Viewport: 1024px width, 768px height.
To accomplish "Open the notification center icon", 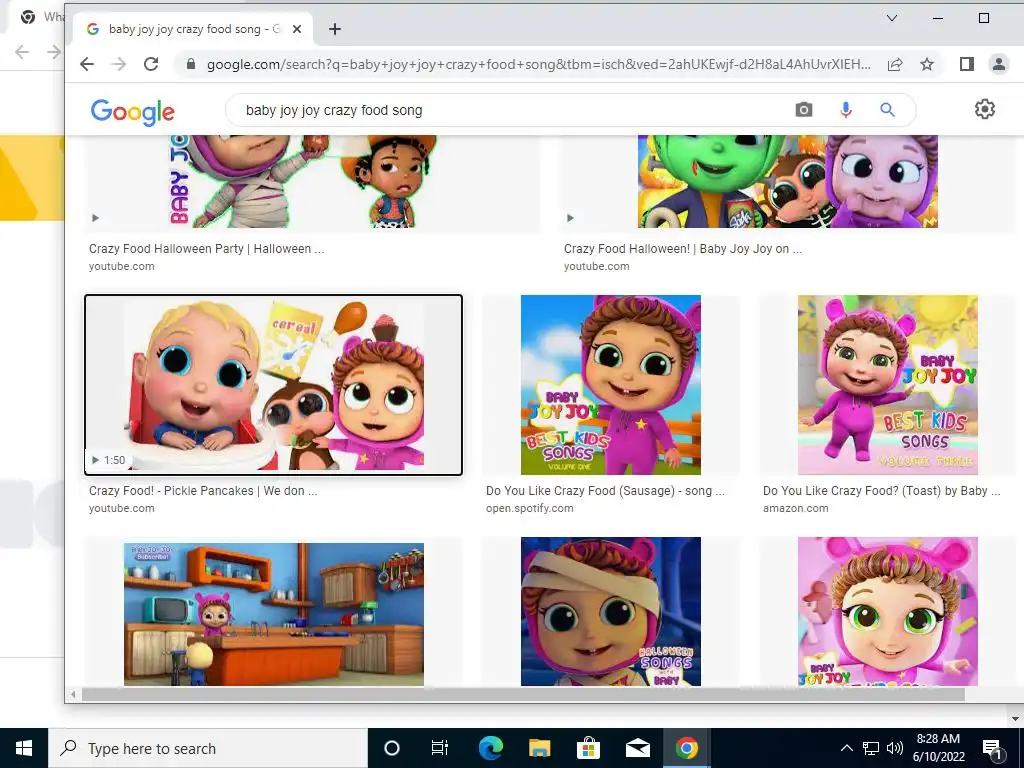I will 993,748.
